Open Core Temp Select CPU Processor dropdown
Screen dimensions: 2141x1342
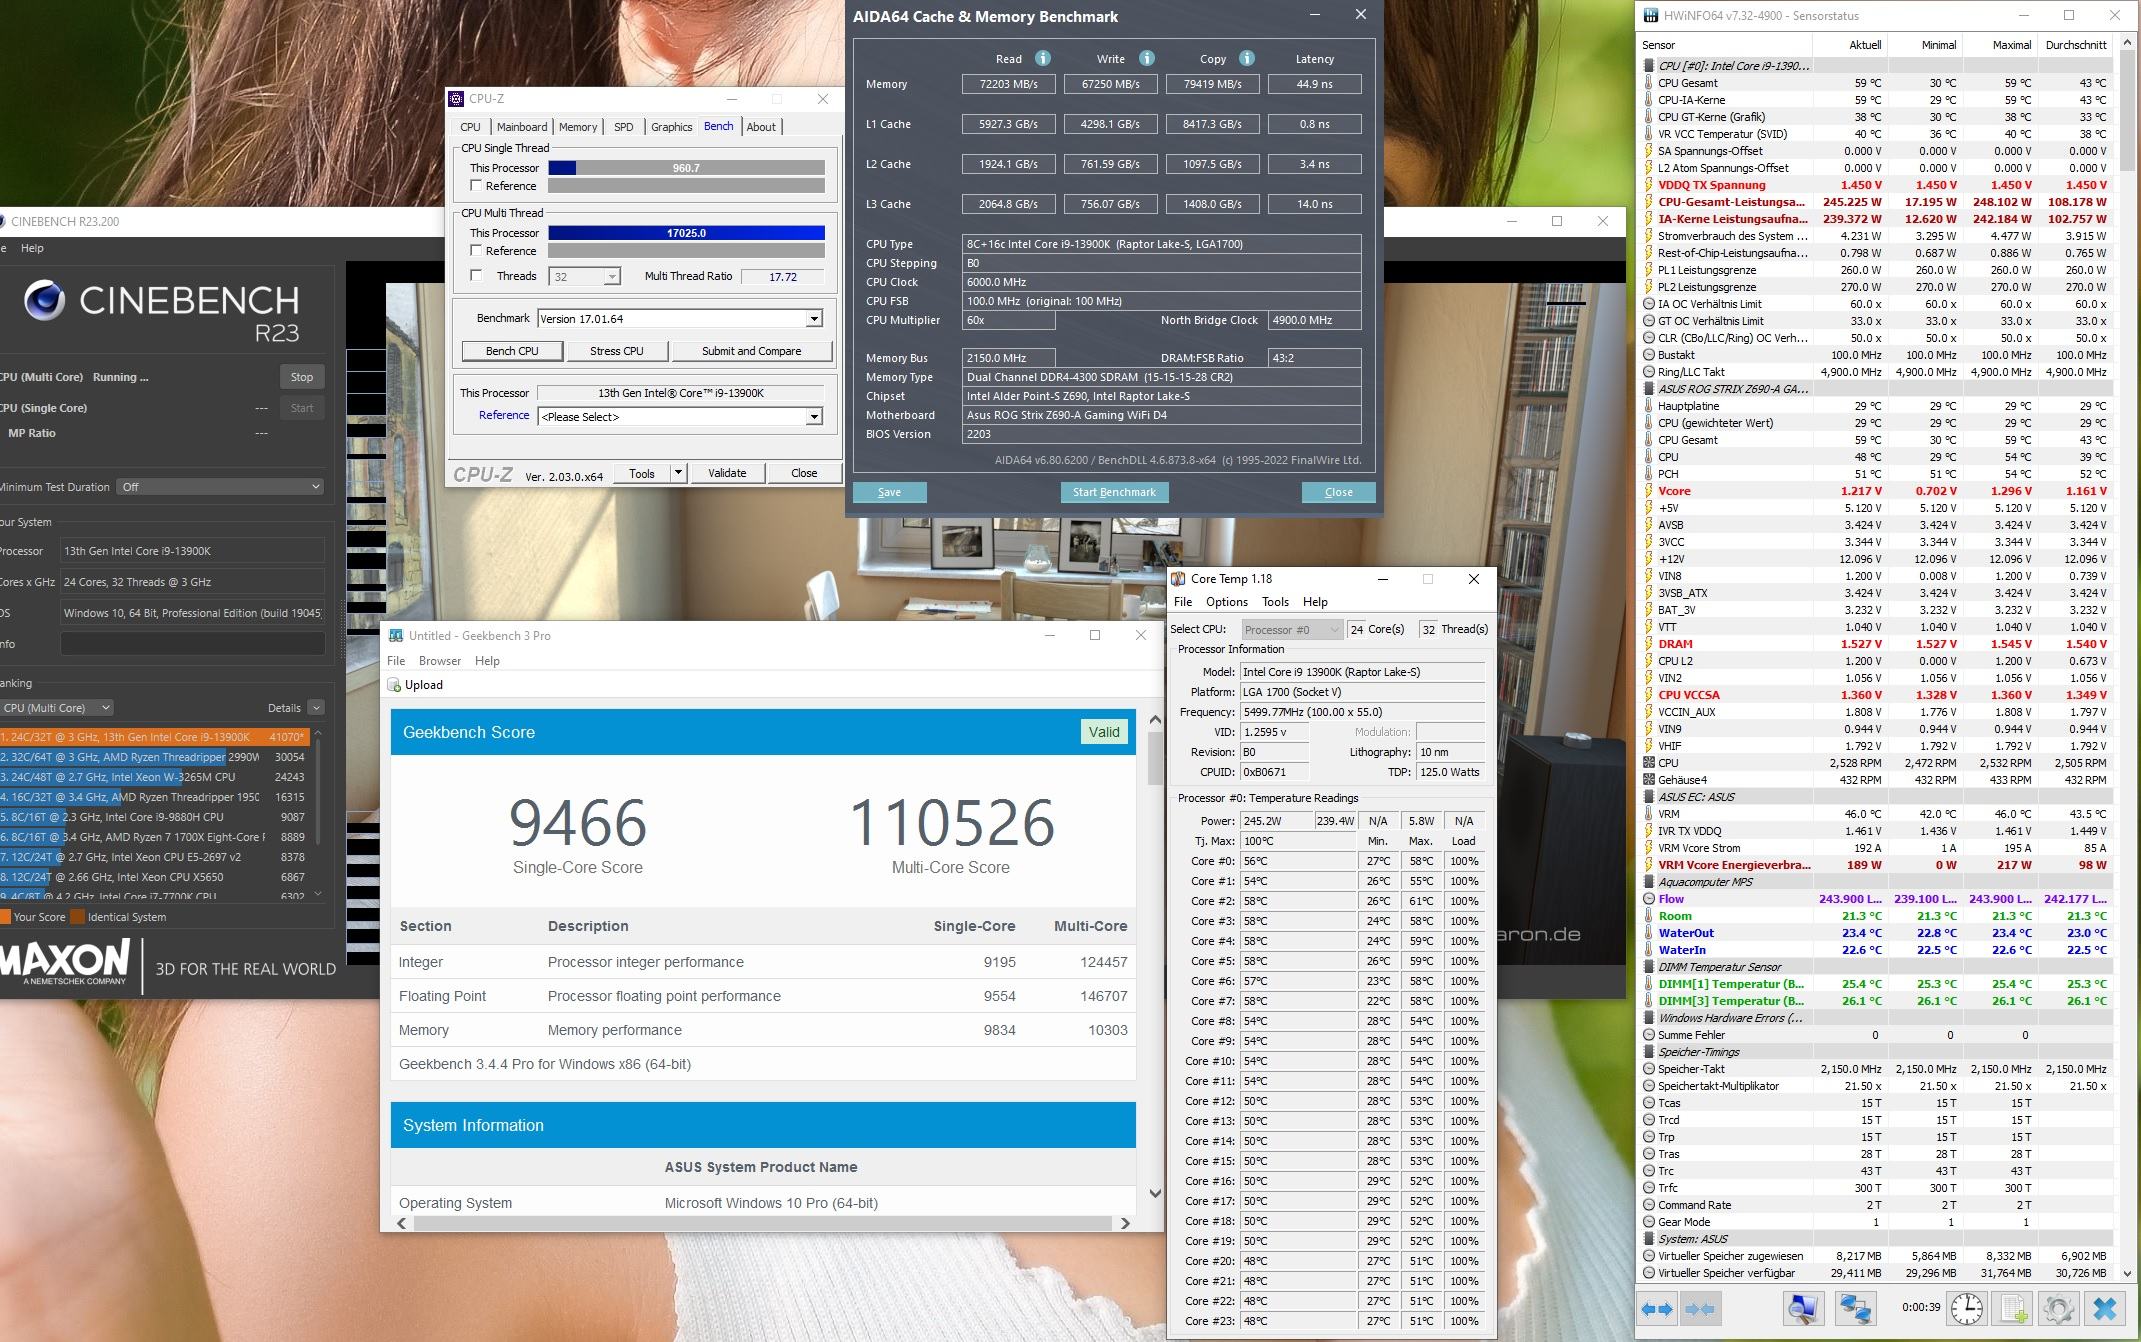(1291, 629)
